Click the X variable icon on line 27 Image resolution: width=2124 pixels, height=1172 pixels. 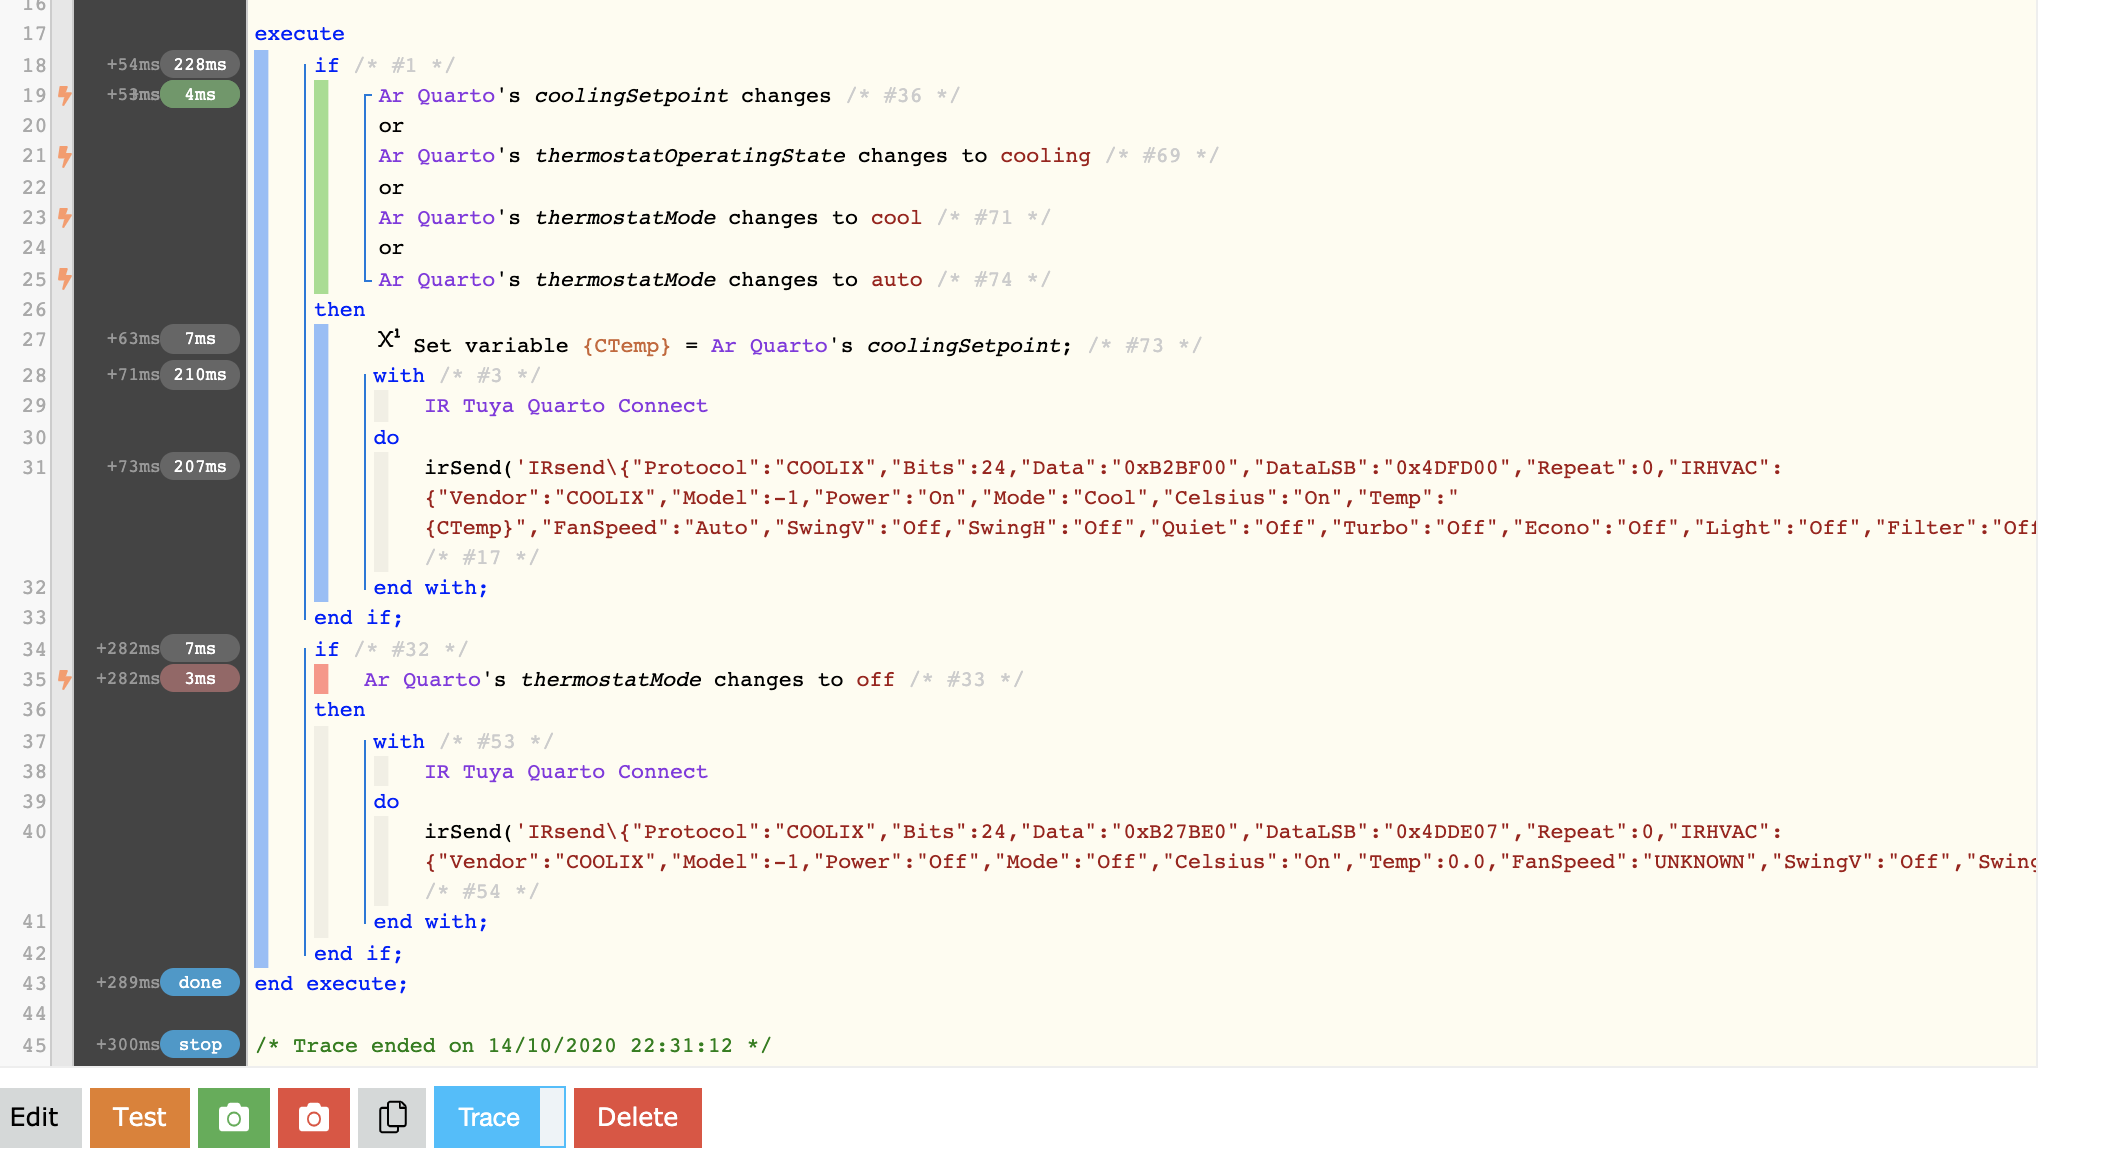coord(388,340)
